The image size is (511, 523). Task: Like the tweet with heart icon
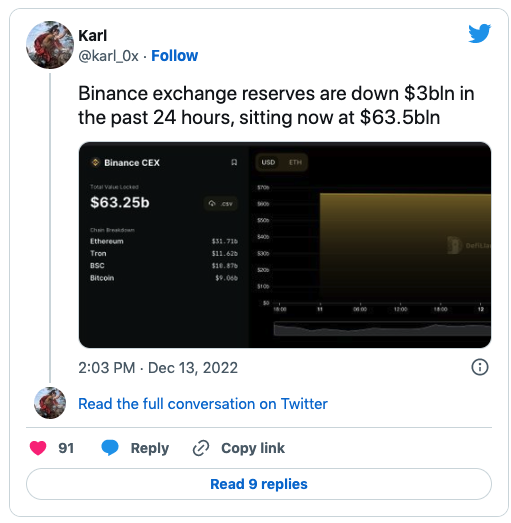pos(38,448)
